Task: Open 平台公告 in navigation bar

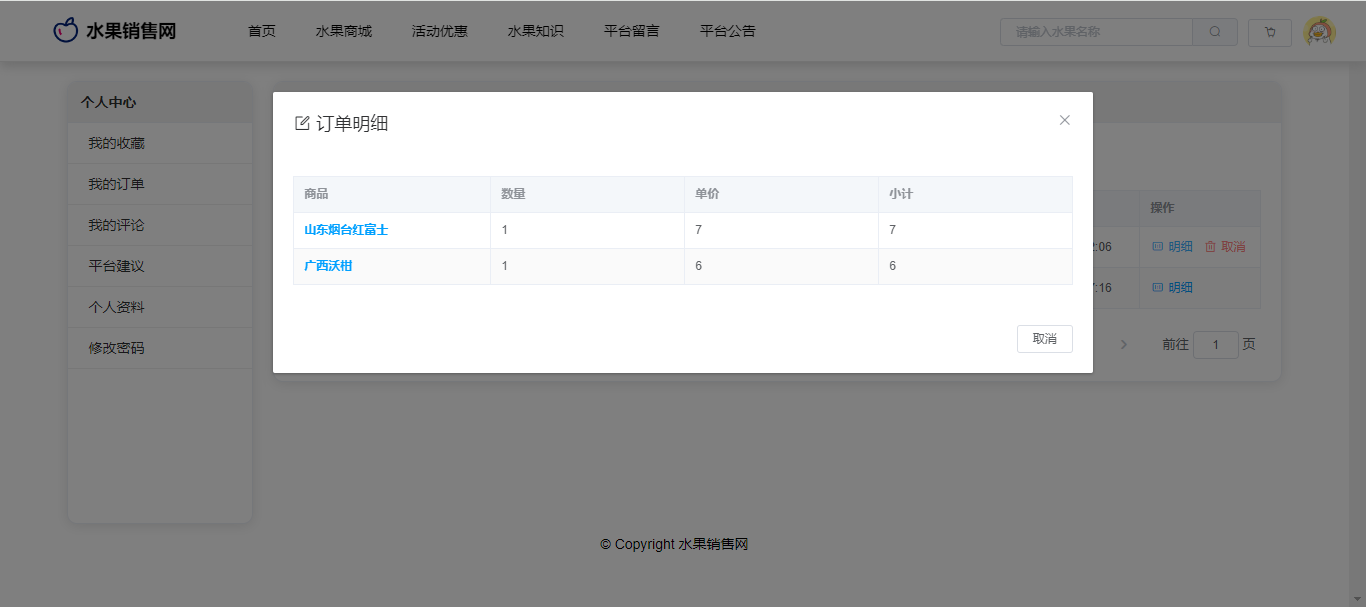Action: click(728, 31)
